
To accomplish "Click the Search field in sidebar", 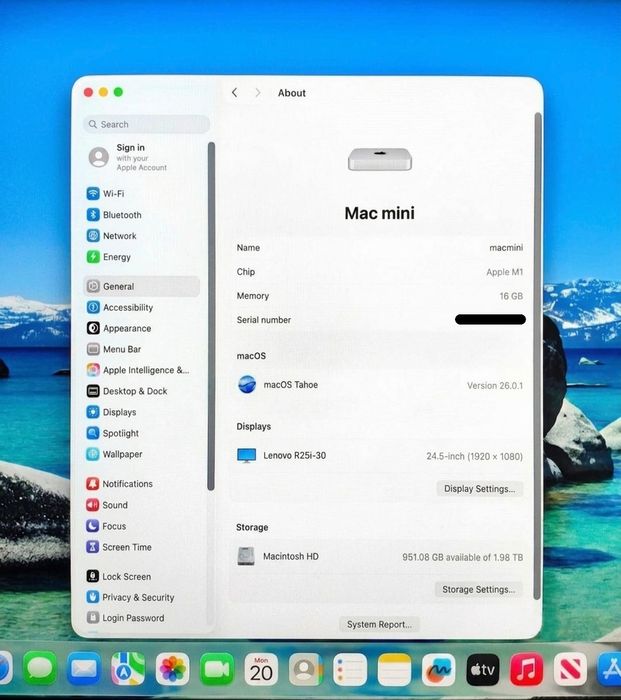I will [x=146, y=124].
